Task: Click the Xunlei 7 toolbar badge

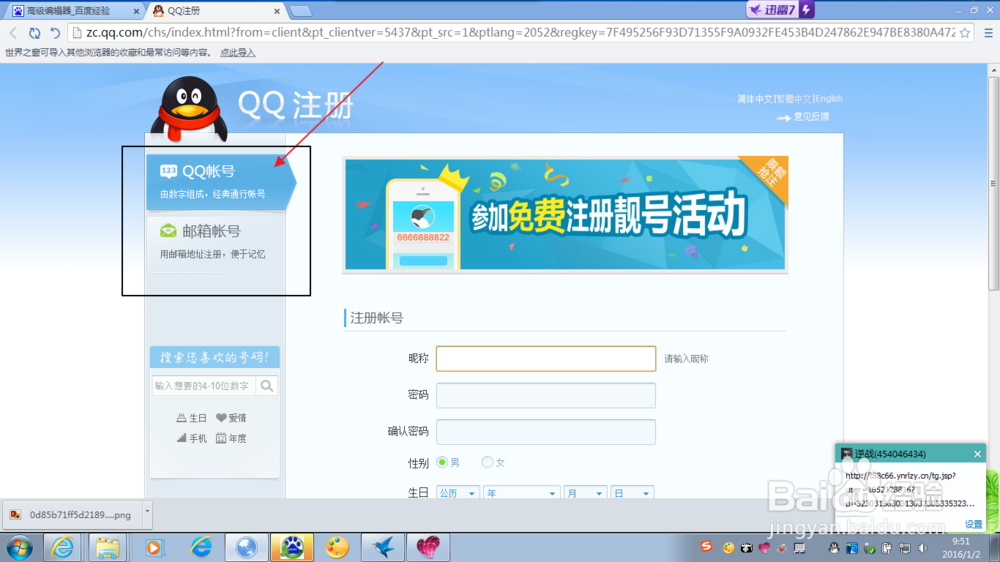Action: pyautogui.click(x=781, y=10)
